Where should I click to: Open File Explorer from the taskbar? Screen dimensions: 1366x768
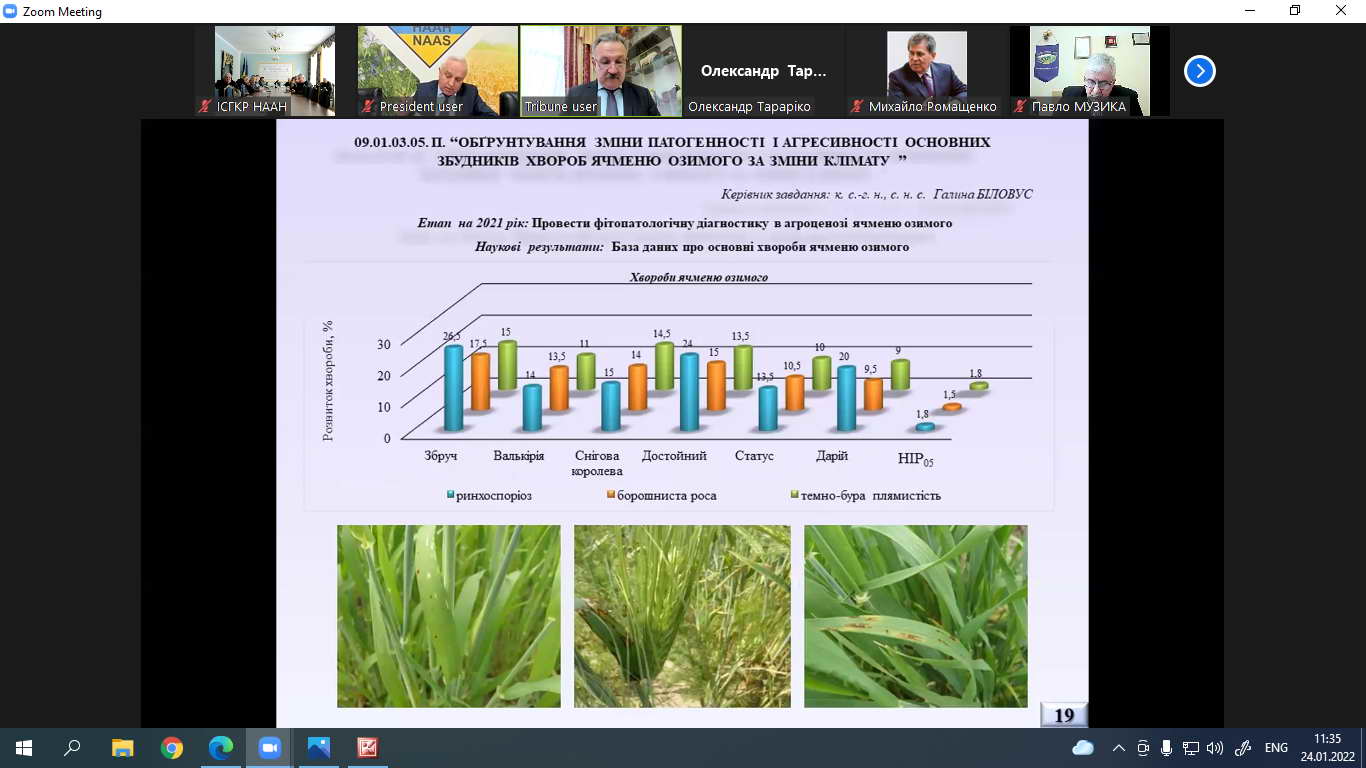[122, 747]
